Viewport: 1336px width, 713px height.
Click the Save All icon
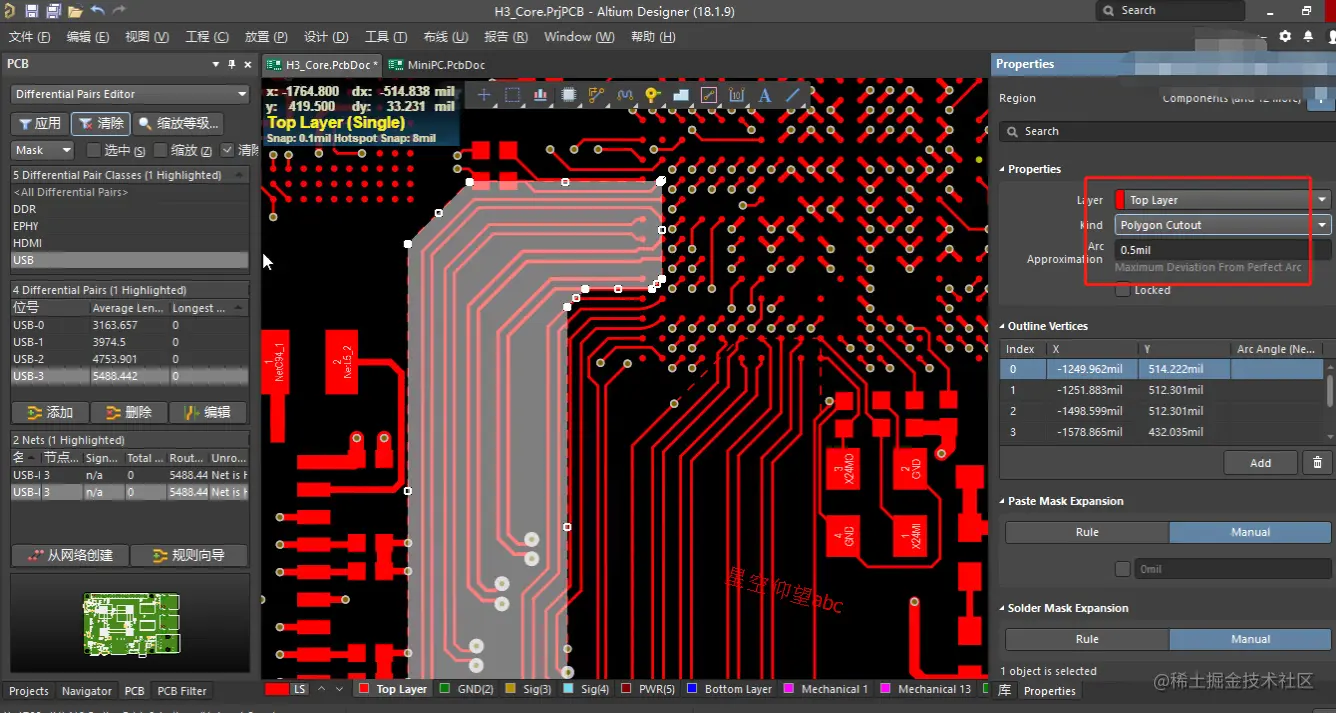point(53,11)
